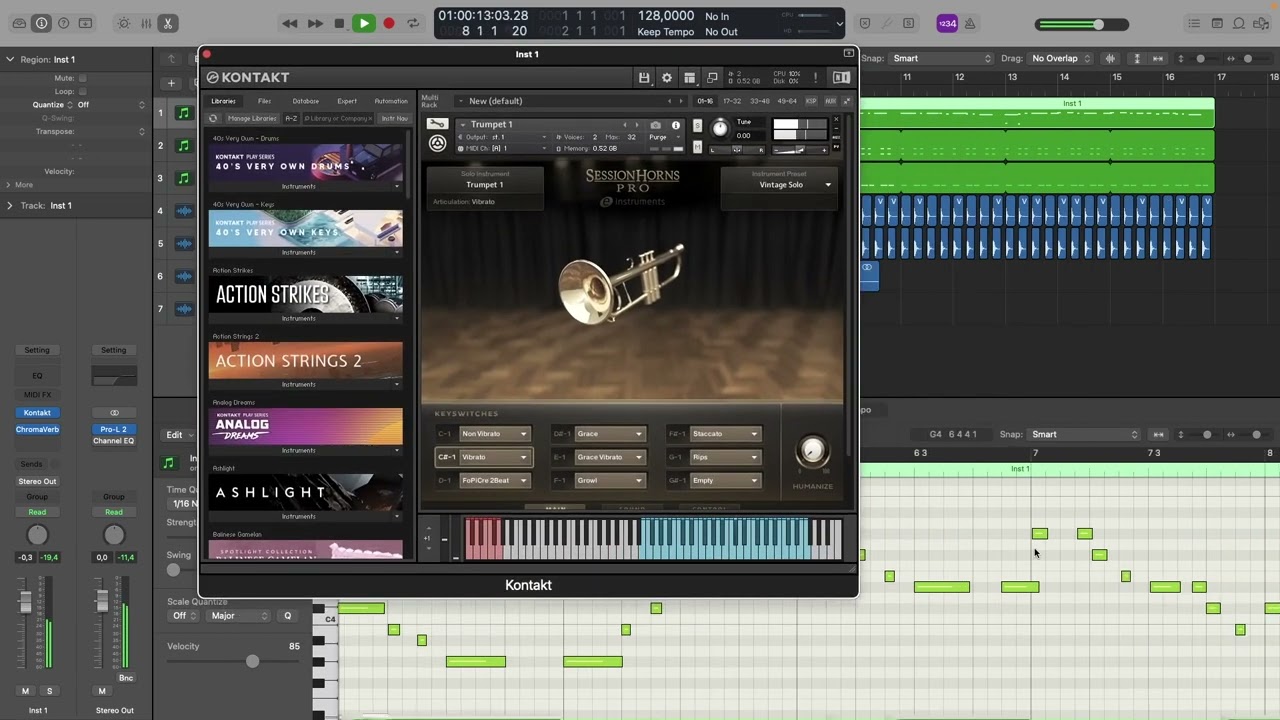
Task: Click the Manage Libraries button
Action: click(252, 118)
